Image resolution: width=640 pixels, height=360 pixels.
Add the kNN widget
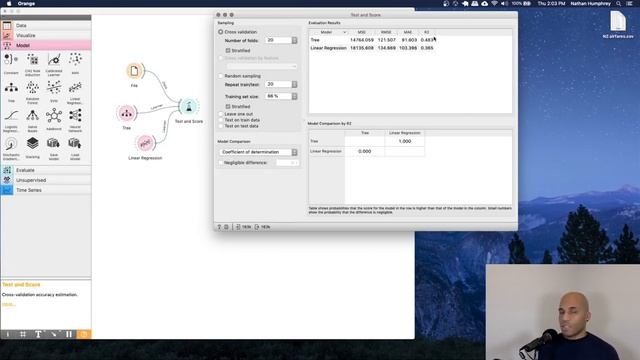click(x=75, y=62)
